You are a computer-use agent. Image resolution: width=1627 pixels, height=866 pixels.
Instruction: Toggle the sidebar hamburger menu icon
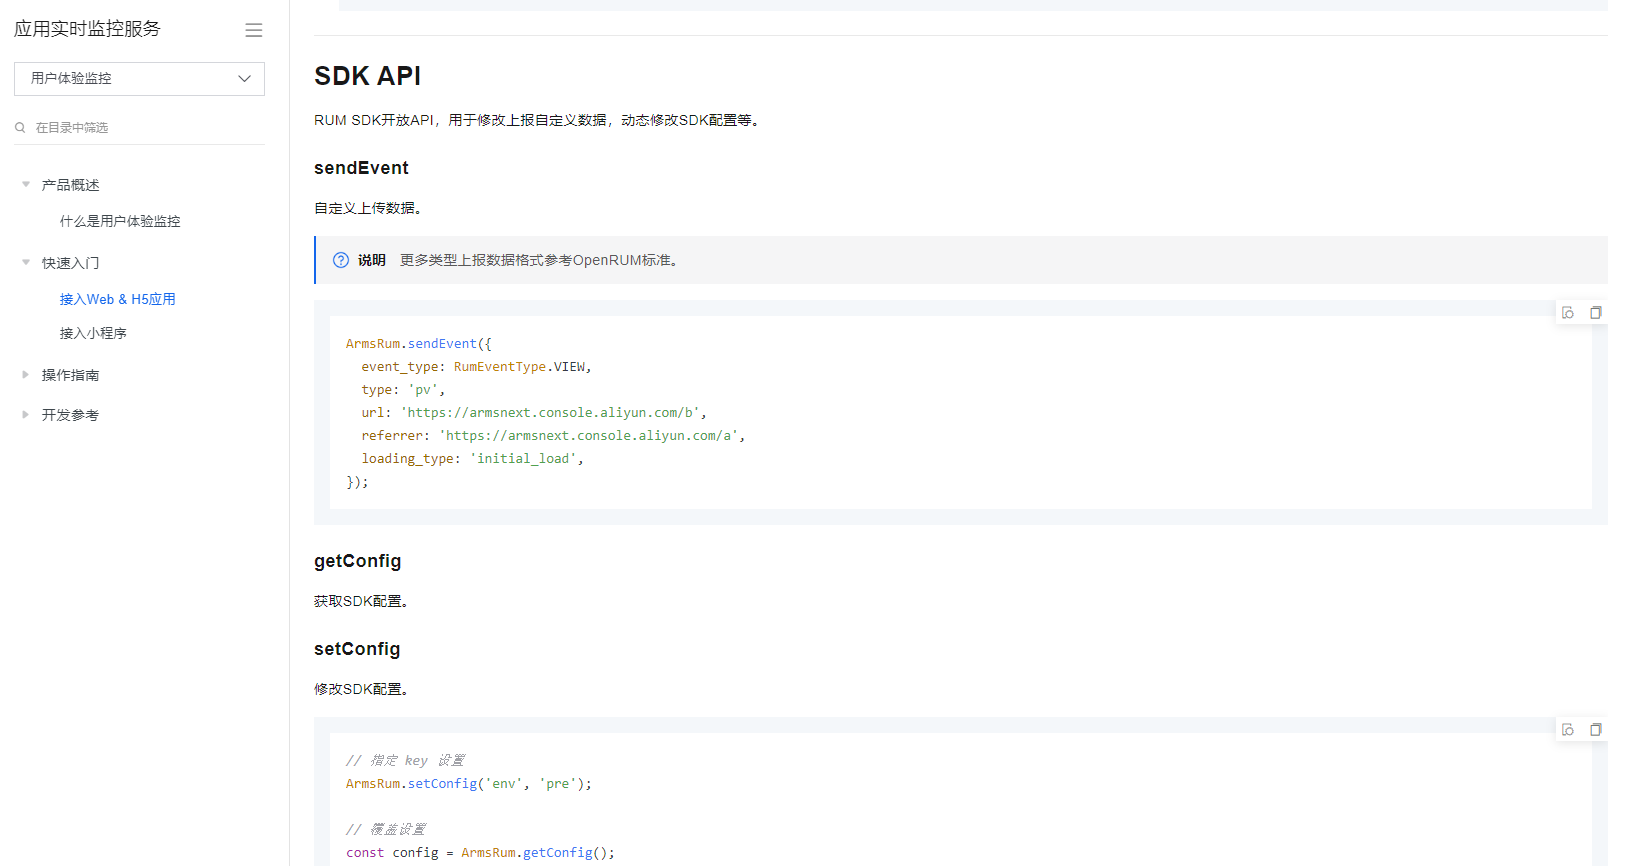point(254,30)
